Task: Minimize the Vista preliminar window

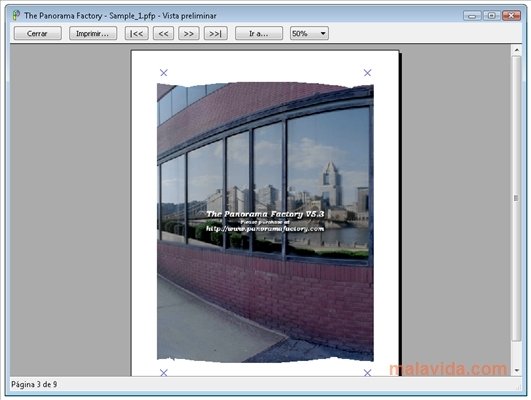Action: [472, 16]
